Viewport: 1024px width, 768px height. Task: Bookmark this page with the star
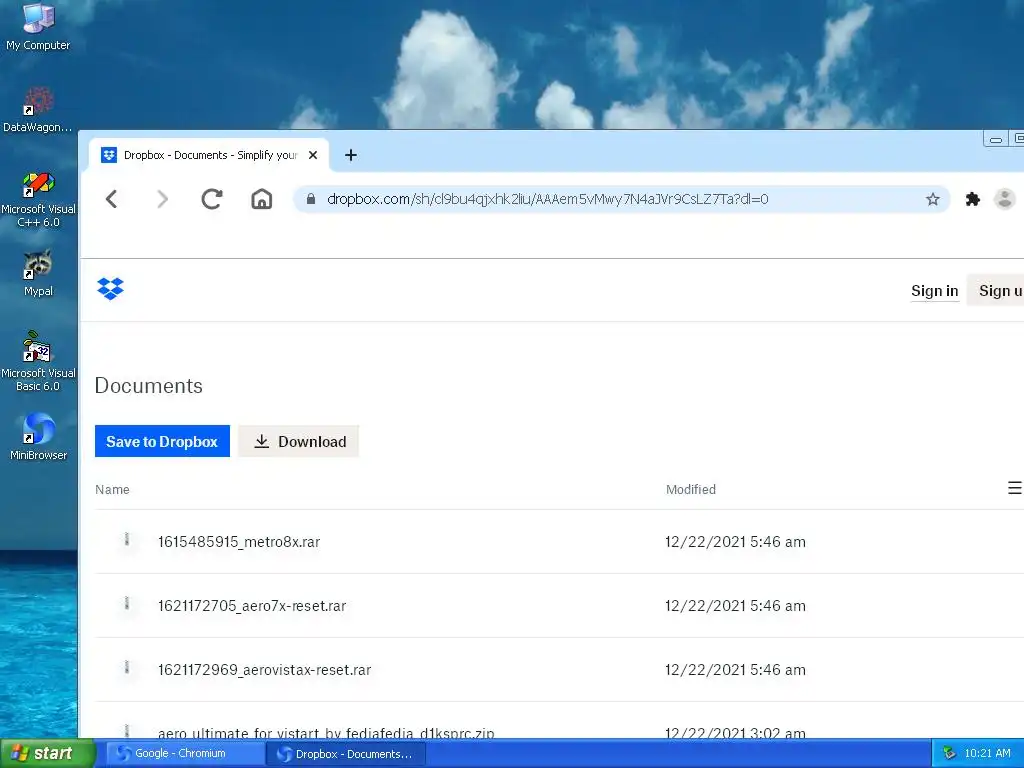(x=933, y=199)
